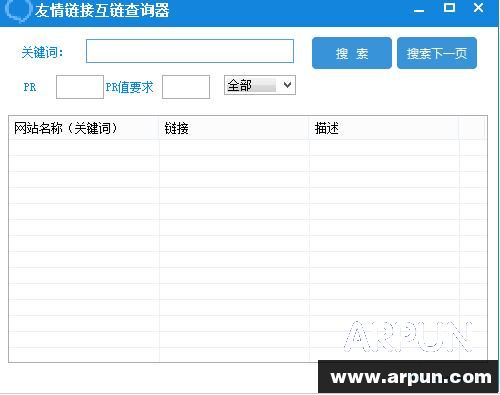Click the 关键词 keyword input field
This screenshot has width=500, height=395.
[x=190, y=51]
